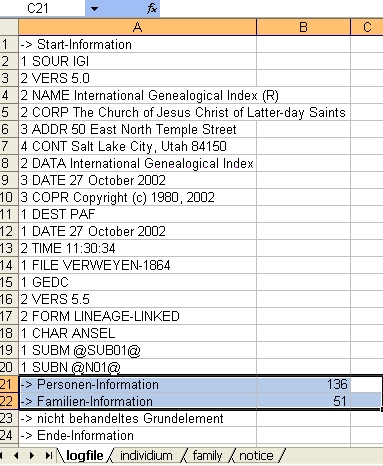Select column B header
This screenshot has width=383, height=466.
(x=303, y=27)
